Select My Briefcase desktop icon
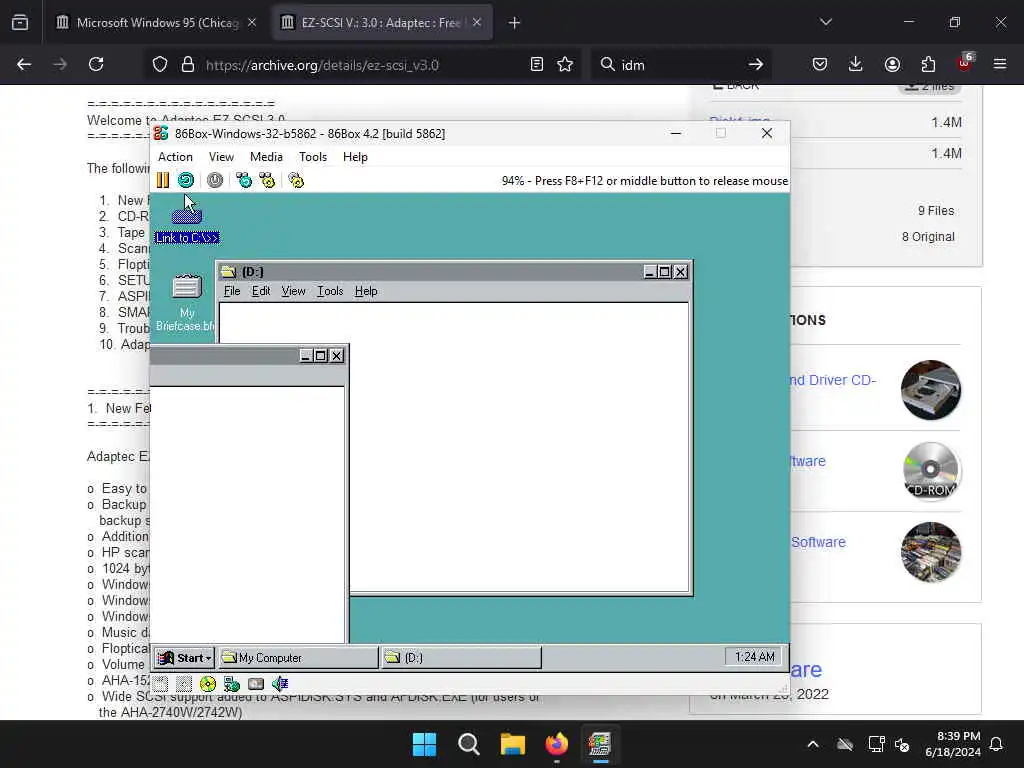The width and height of the screenshot is (1024, 768). point(187,302)
